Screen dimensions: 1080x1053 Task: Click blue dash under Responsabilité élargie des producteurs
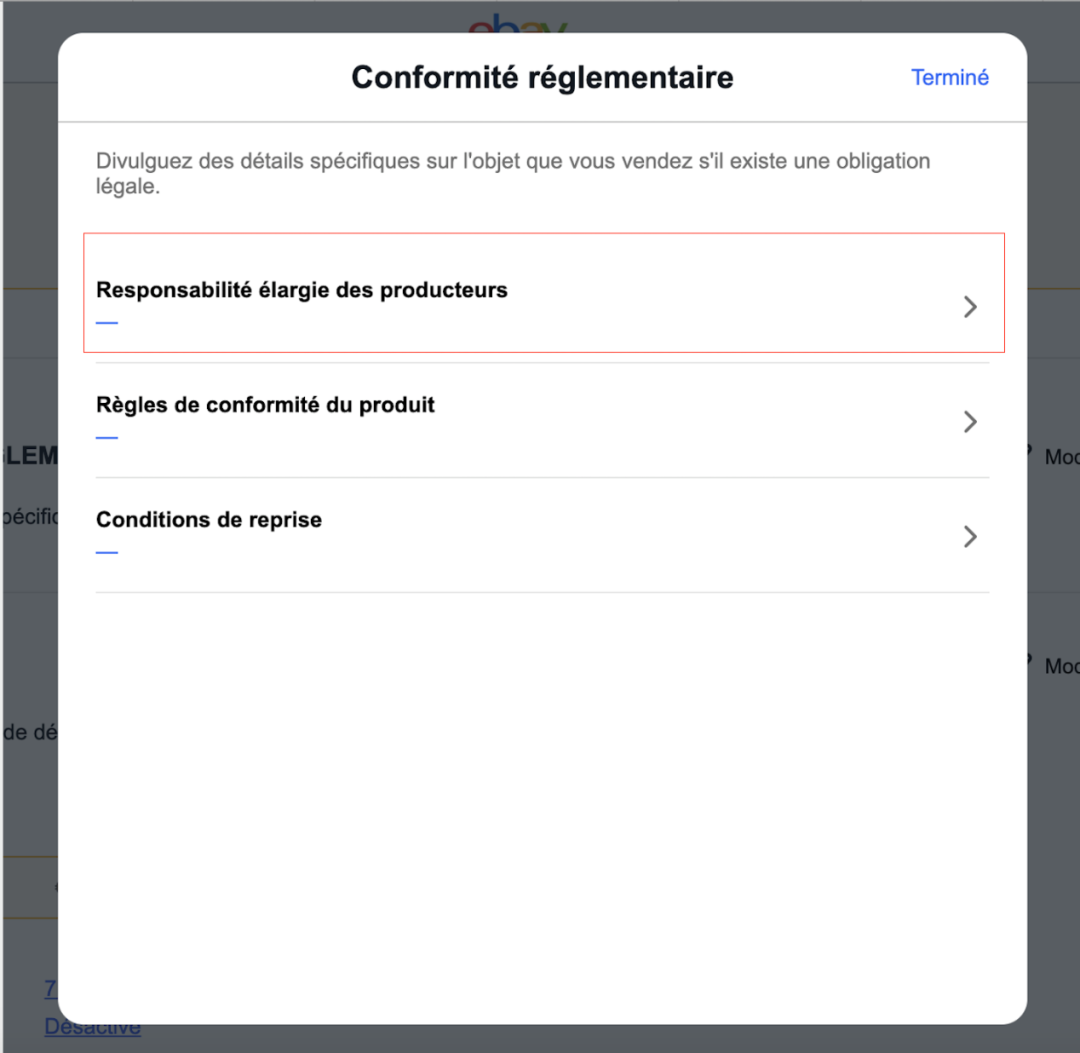pos(107,323)
